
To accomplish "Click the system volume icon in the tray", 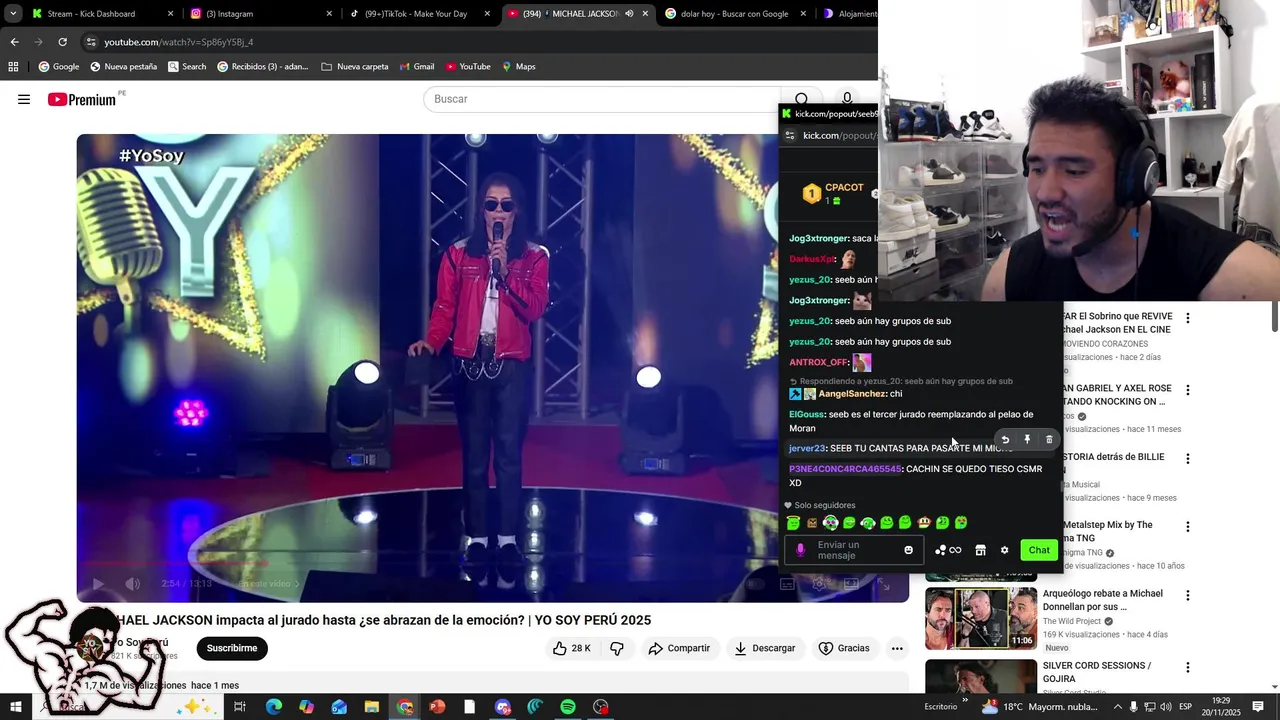I will coord(1166,707).
